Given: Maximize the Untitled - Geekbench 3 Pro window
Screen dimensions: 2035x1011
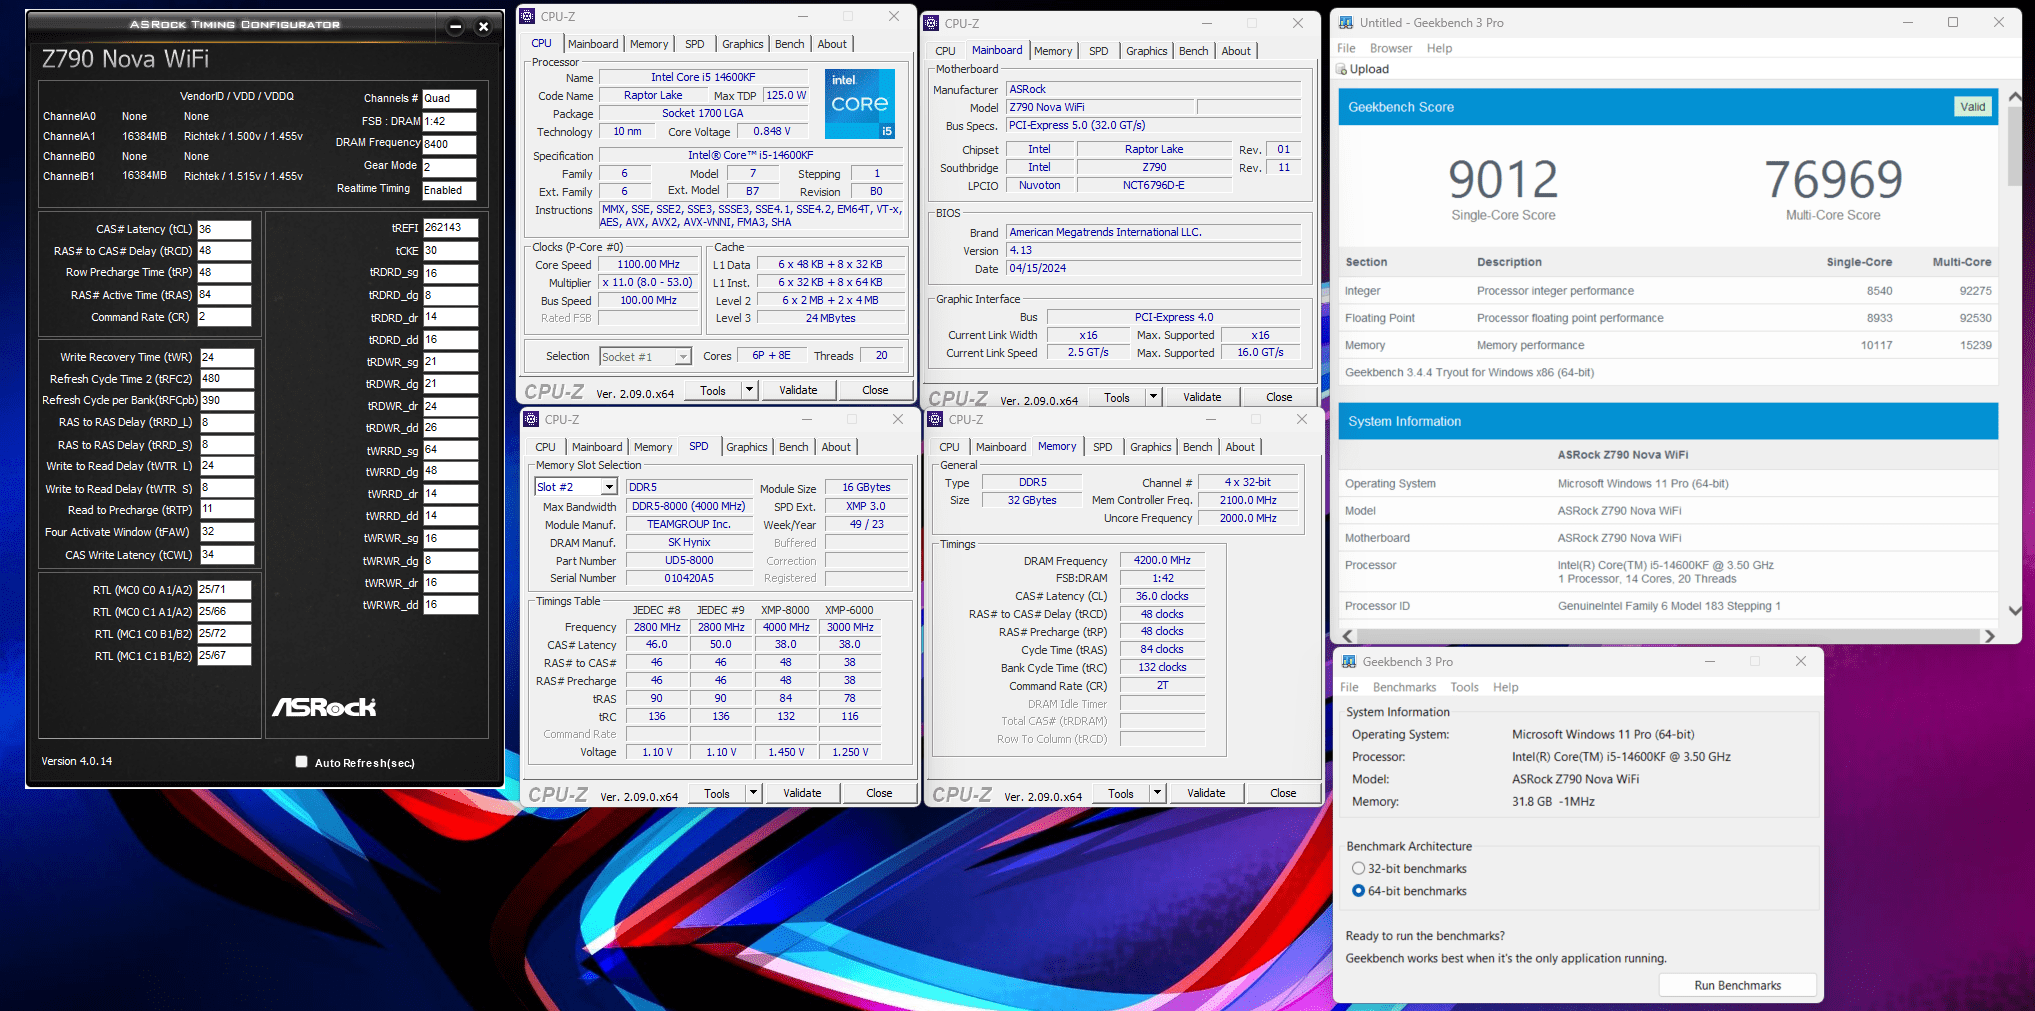Looking at the screenshot, I should (x=1953, y=22).
